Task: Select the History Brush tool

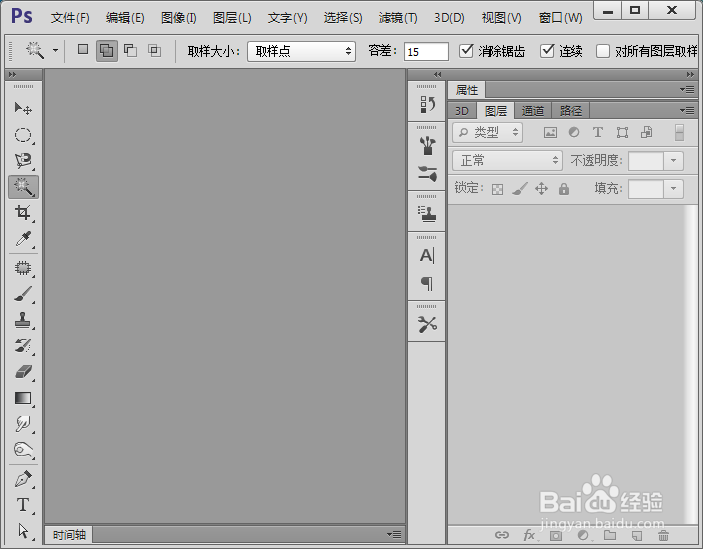Action: [x=23, y=346]
